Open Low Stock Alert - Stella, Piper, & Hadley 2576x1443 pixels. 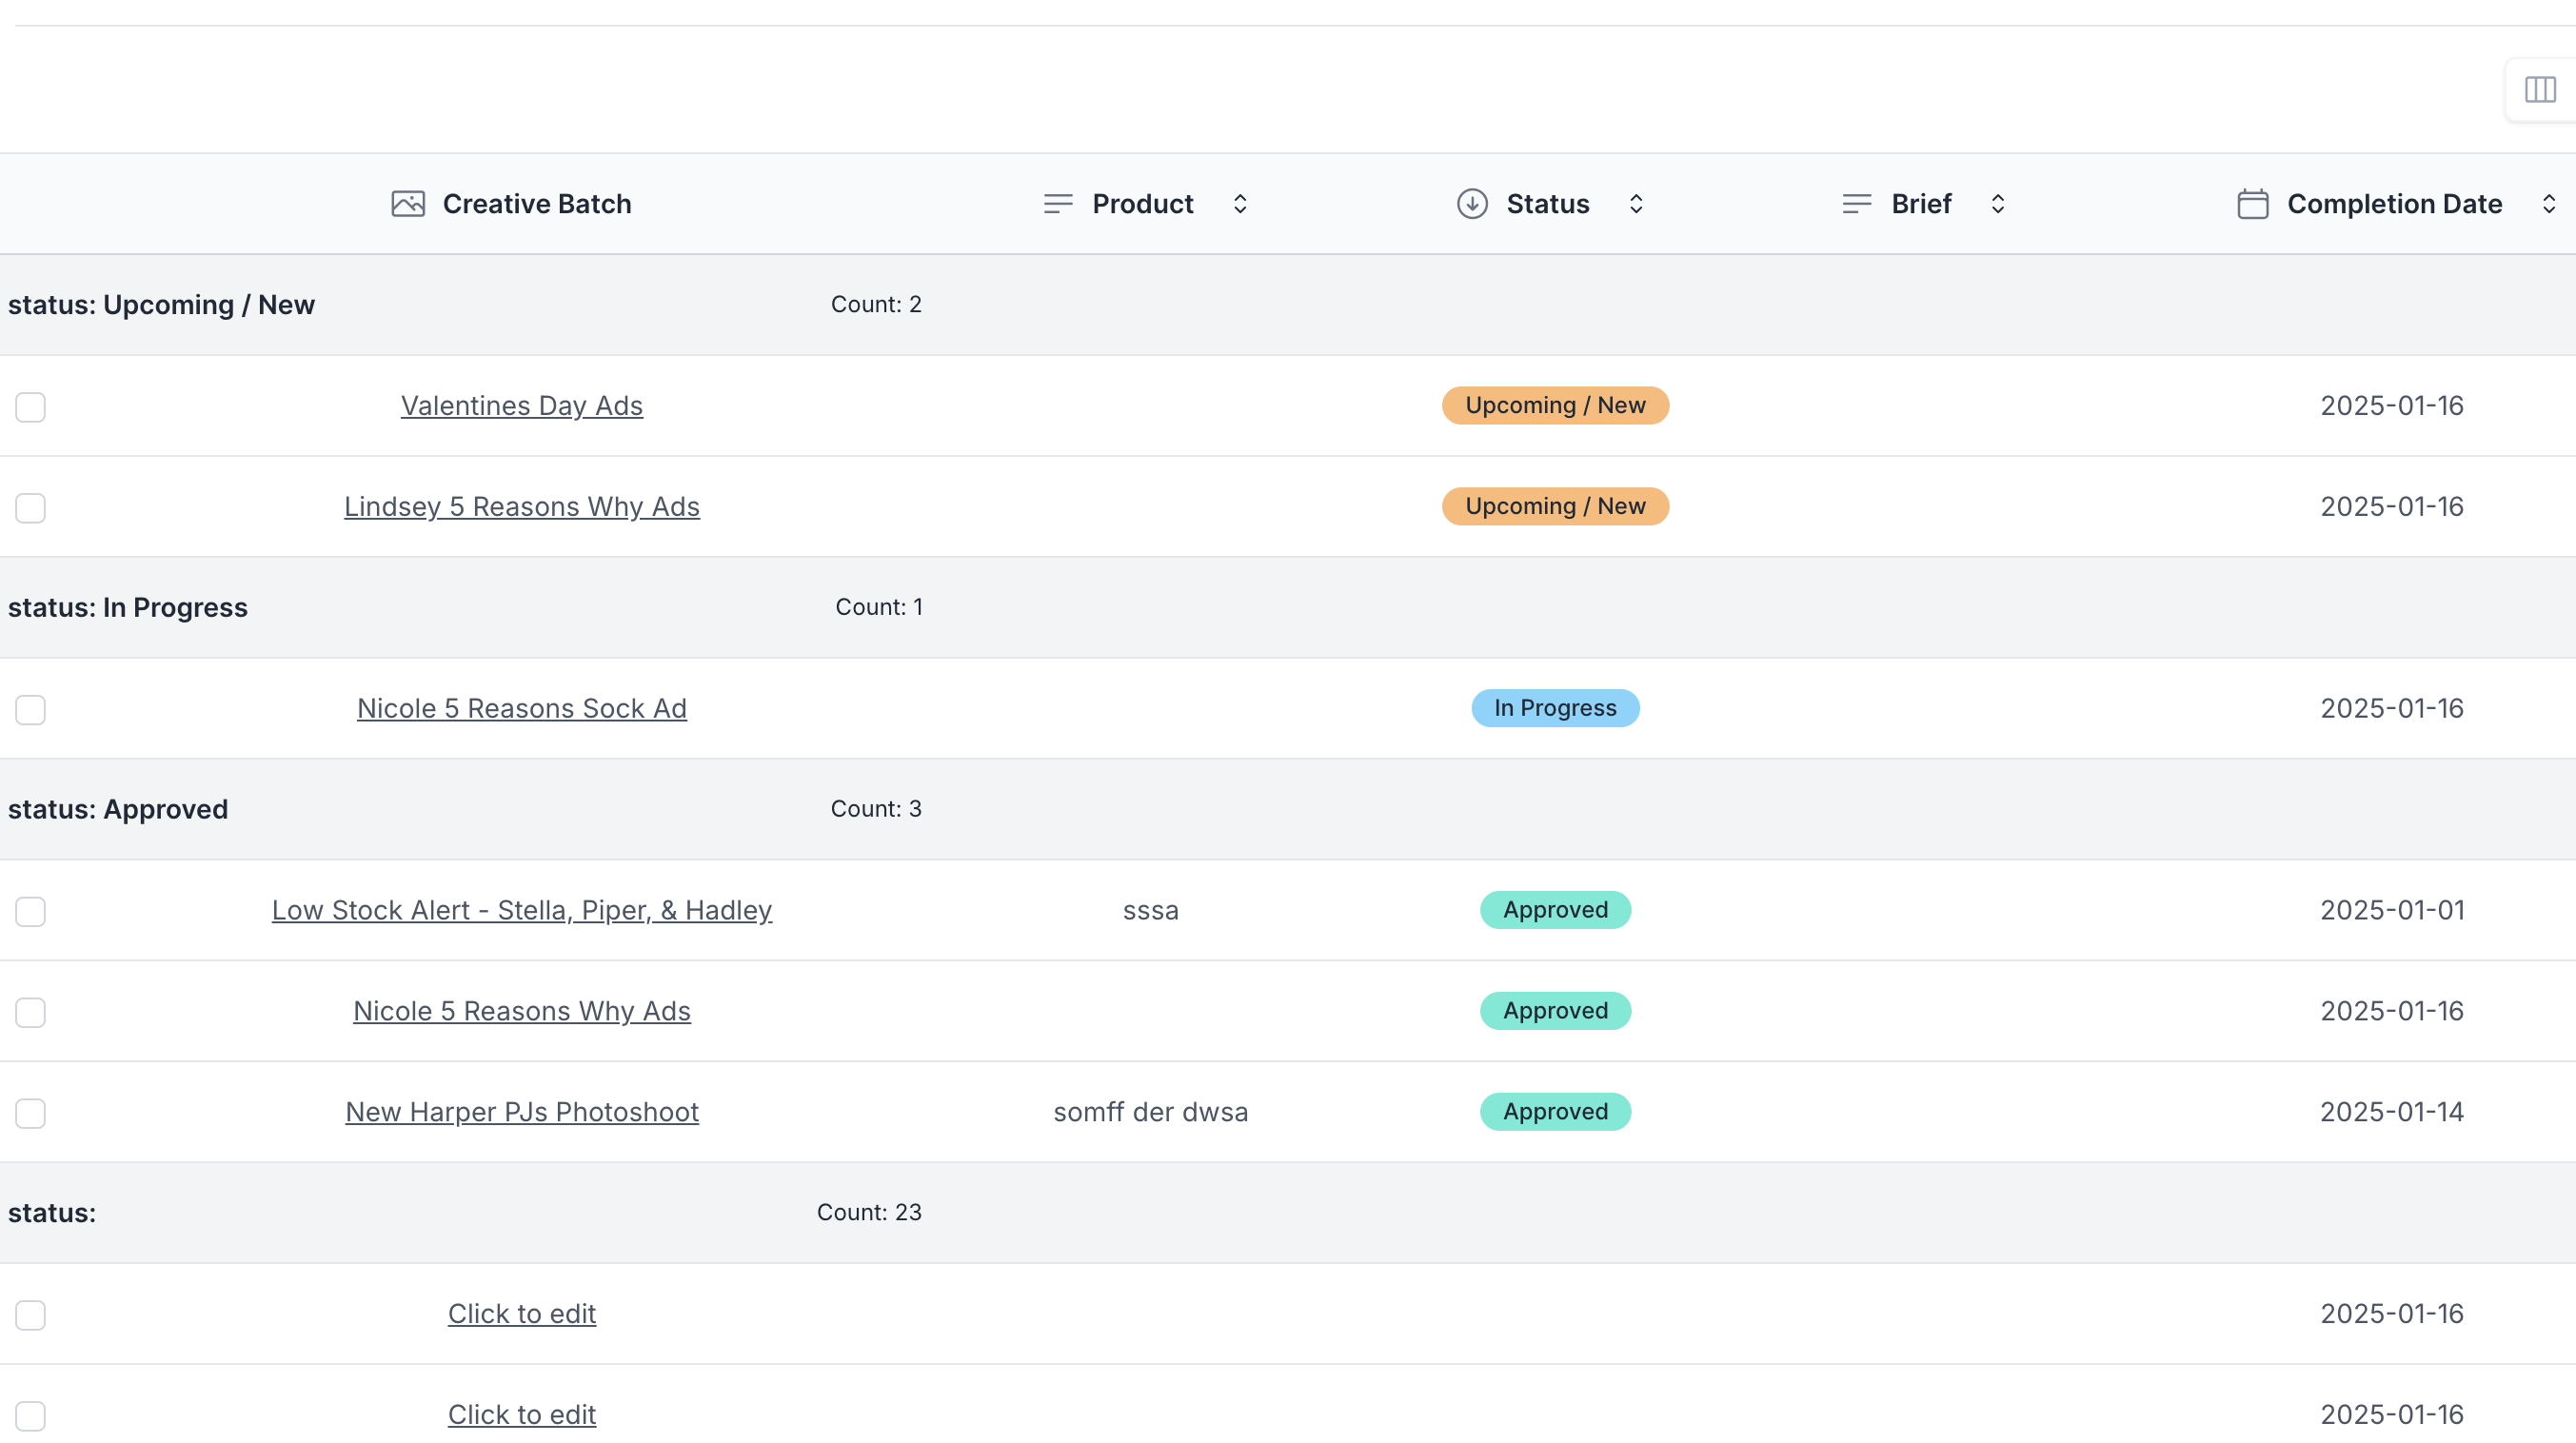[x=522, y=910]
